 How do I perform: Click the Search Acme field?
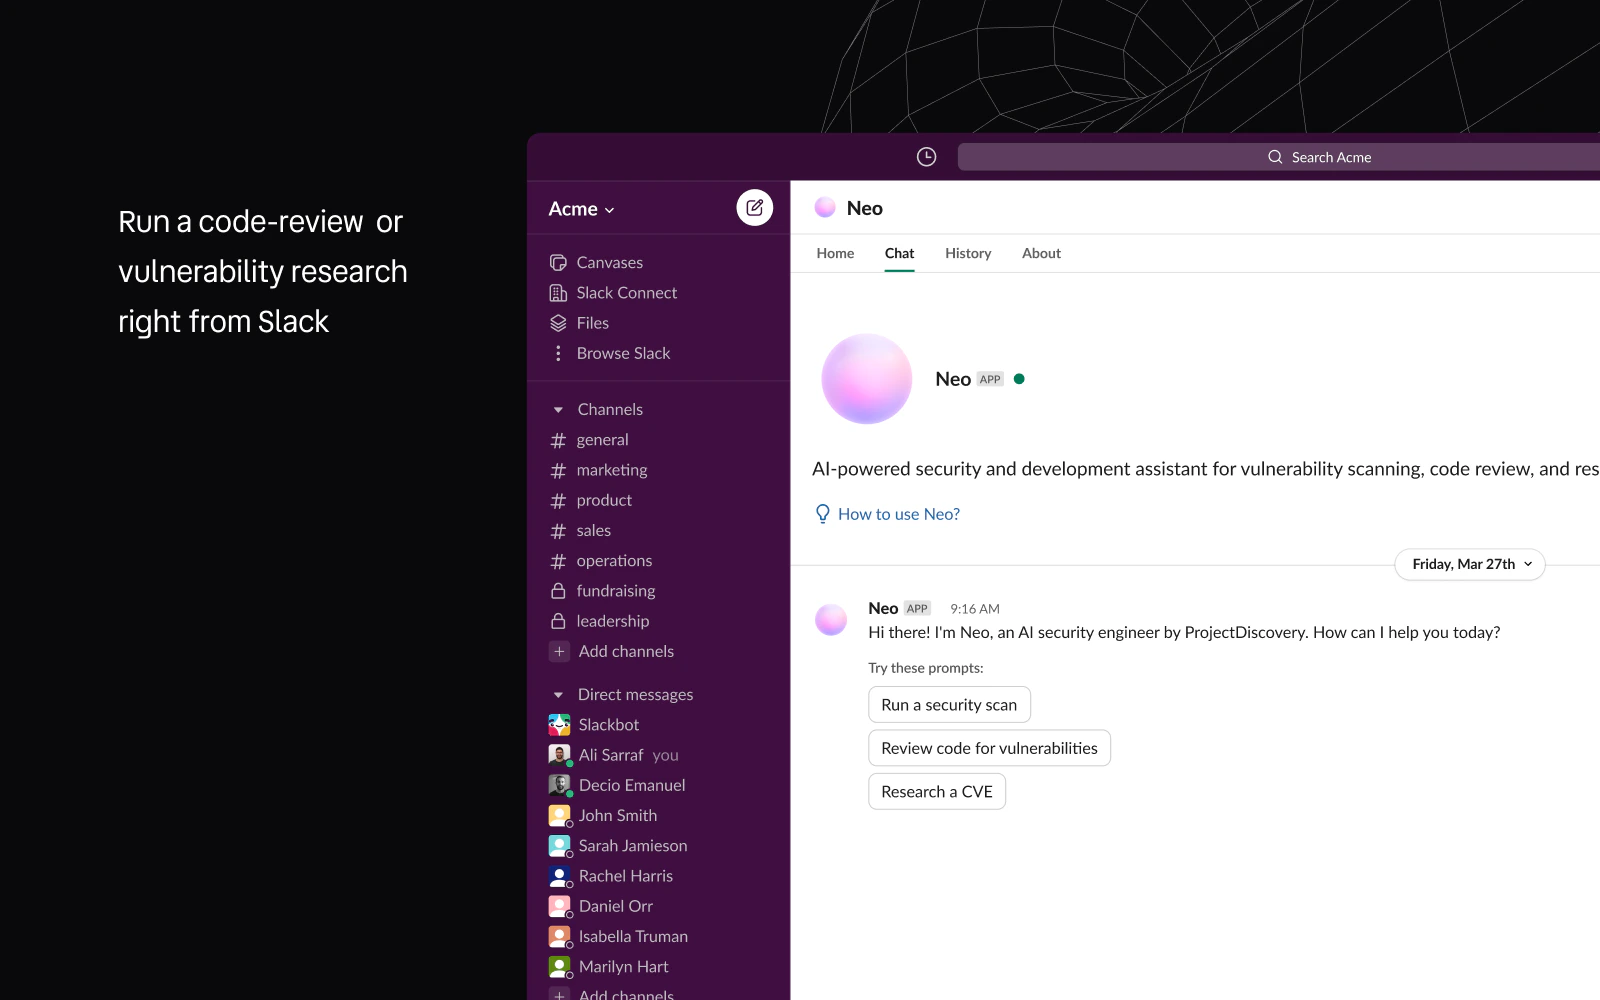click(1279, 157)
